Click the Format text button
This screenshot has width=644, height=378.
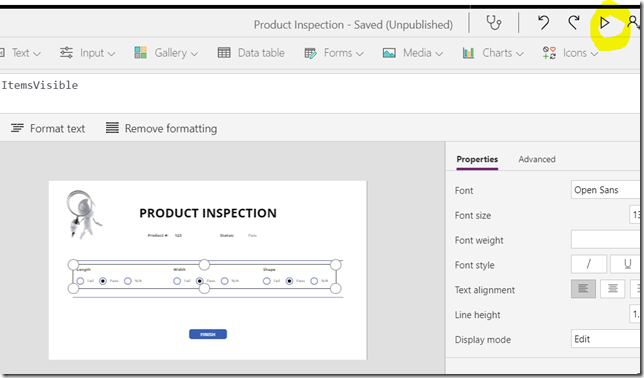click(48, 129)
